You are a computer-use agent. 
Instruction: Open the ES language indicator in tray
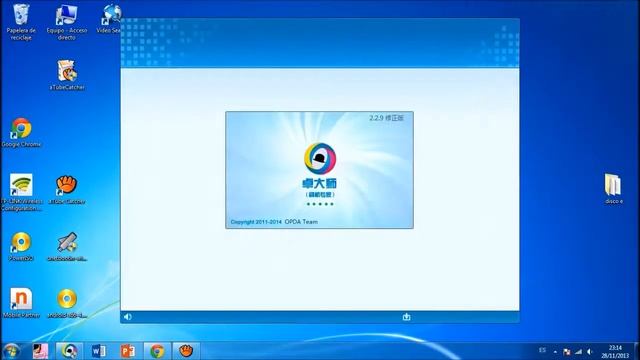[542, 350]
